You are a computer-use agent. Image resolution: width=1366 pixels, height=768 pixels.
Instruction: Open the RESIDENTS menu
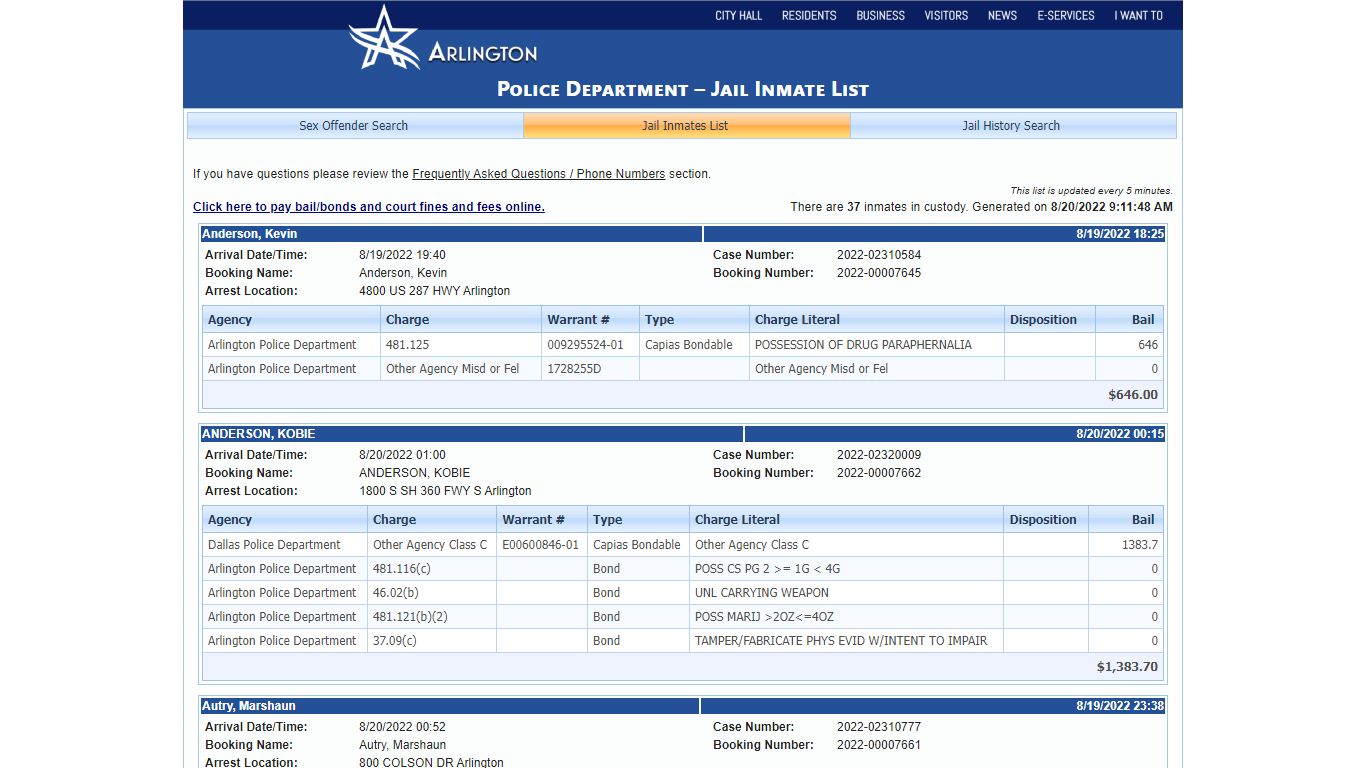click(809, 15)
